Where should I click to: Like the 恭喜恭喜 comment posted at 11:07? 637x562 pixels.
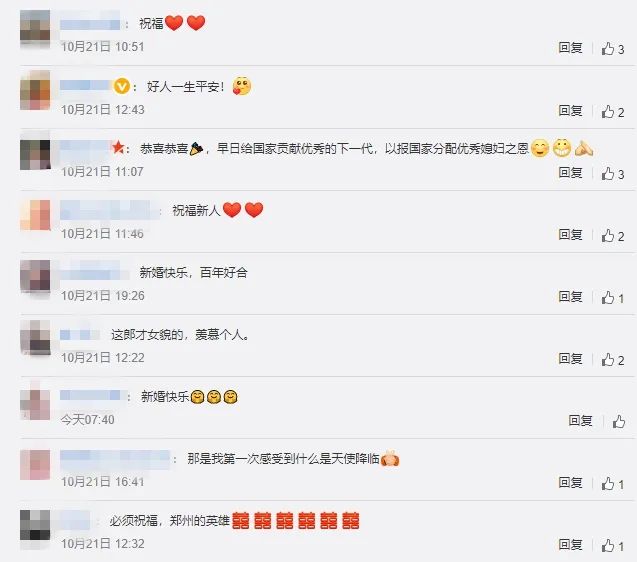[613, 174]
